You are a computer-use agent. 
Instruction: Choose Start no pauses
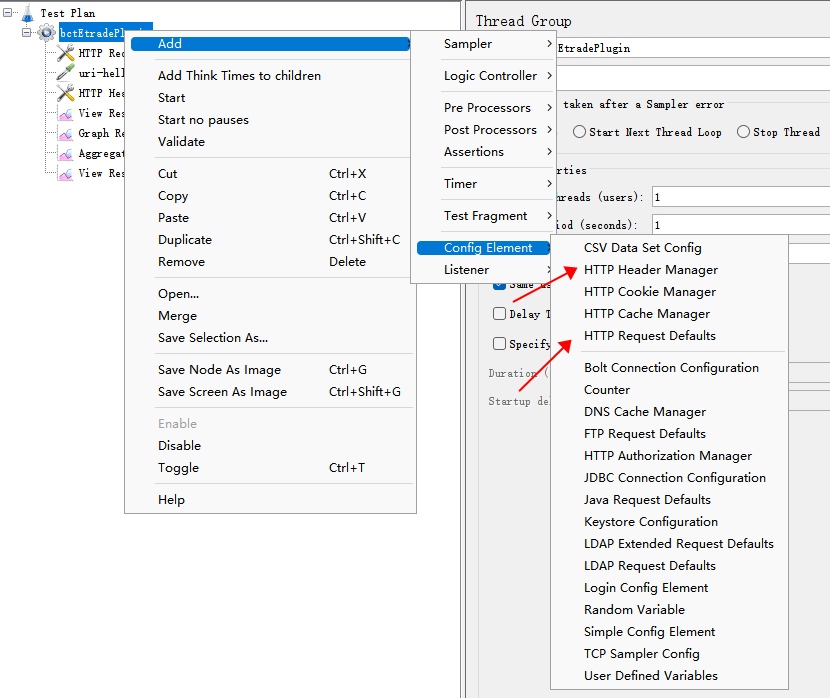203,120
